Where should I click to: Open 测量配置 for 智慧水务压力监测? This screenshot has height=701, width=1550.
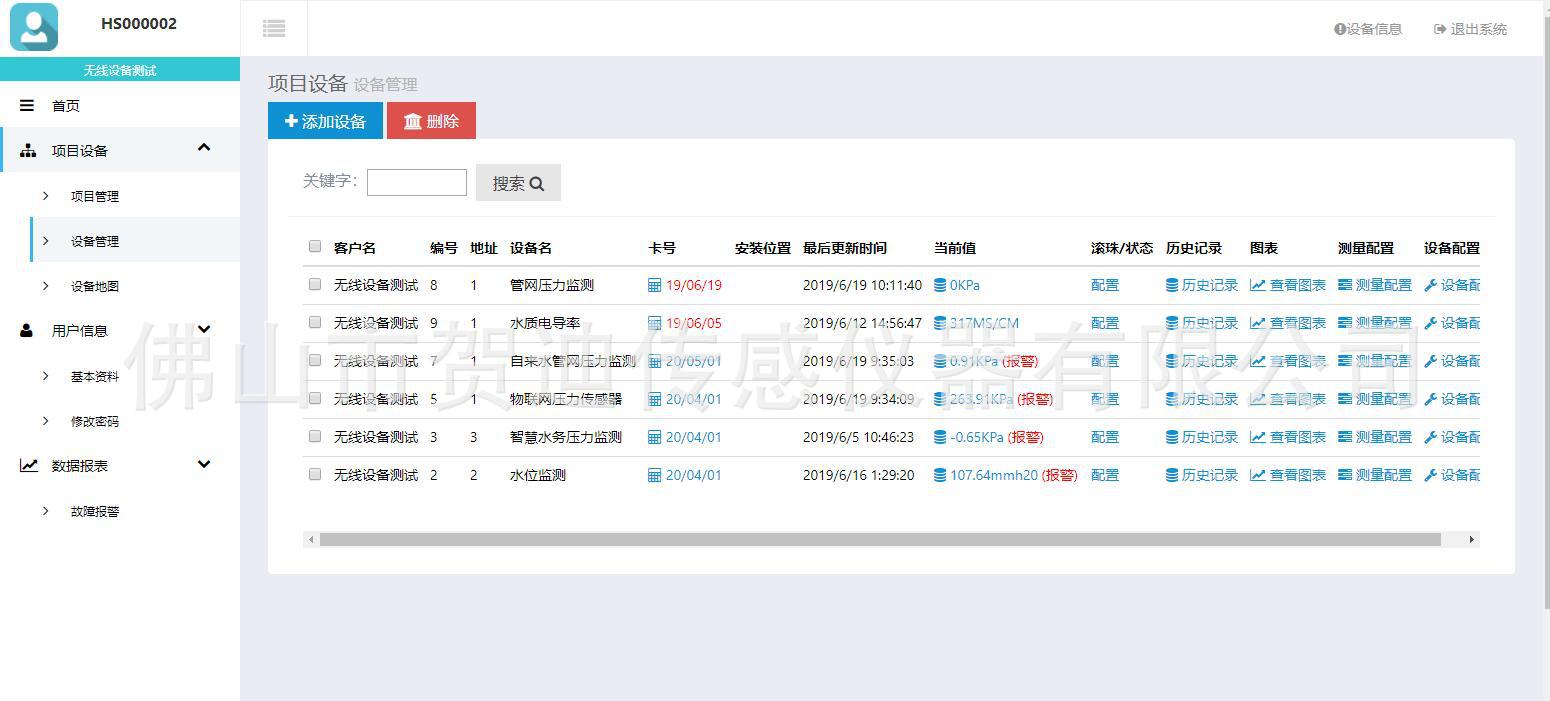1375,437
